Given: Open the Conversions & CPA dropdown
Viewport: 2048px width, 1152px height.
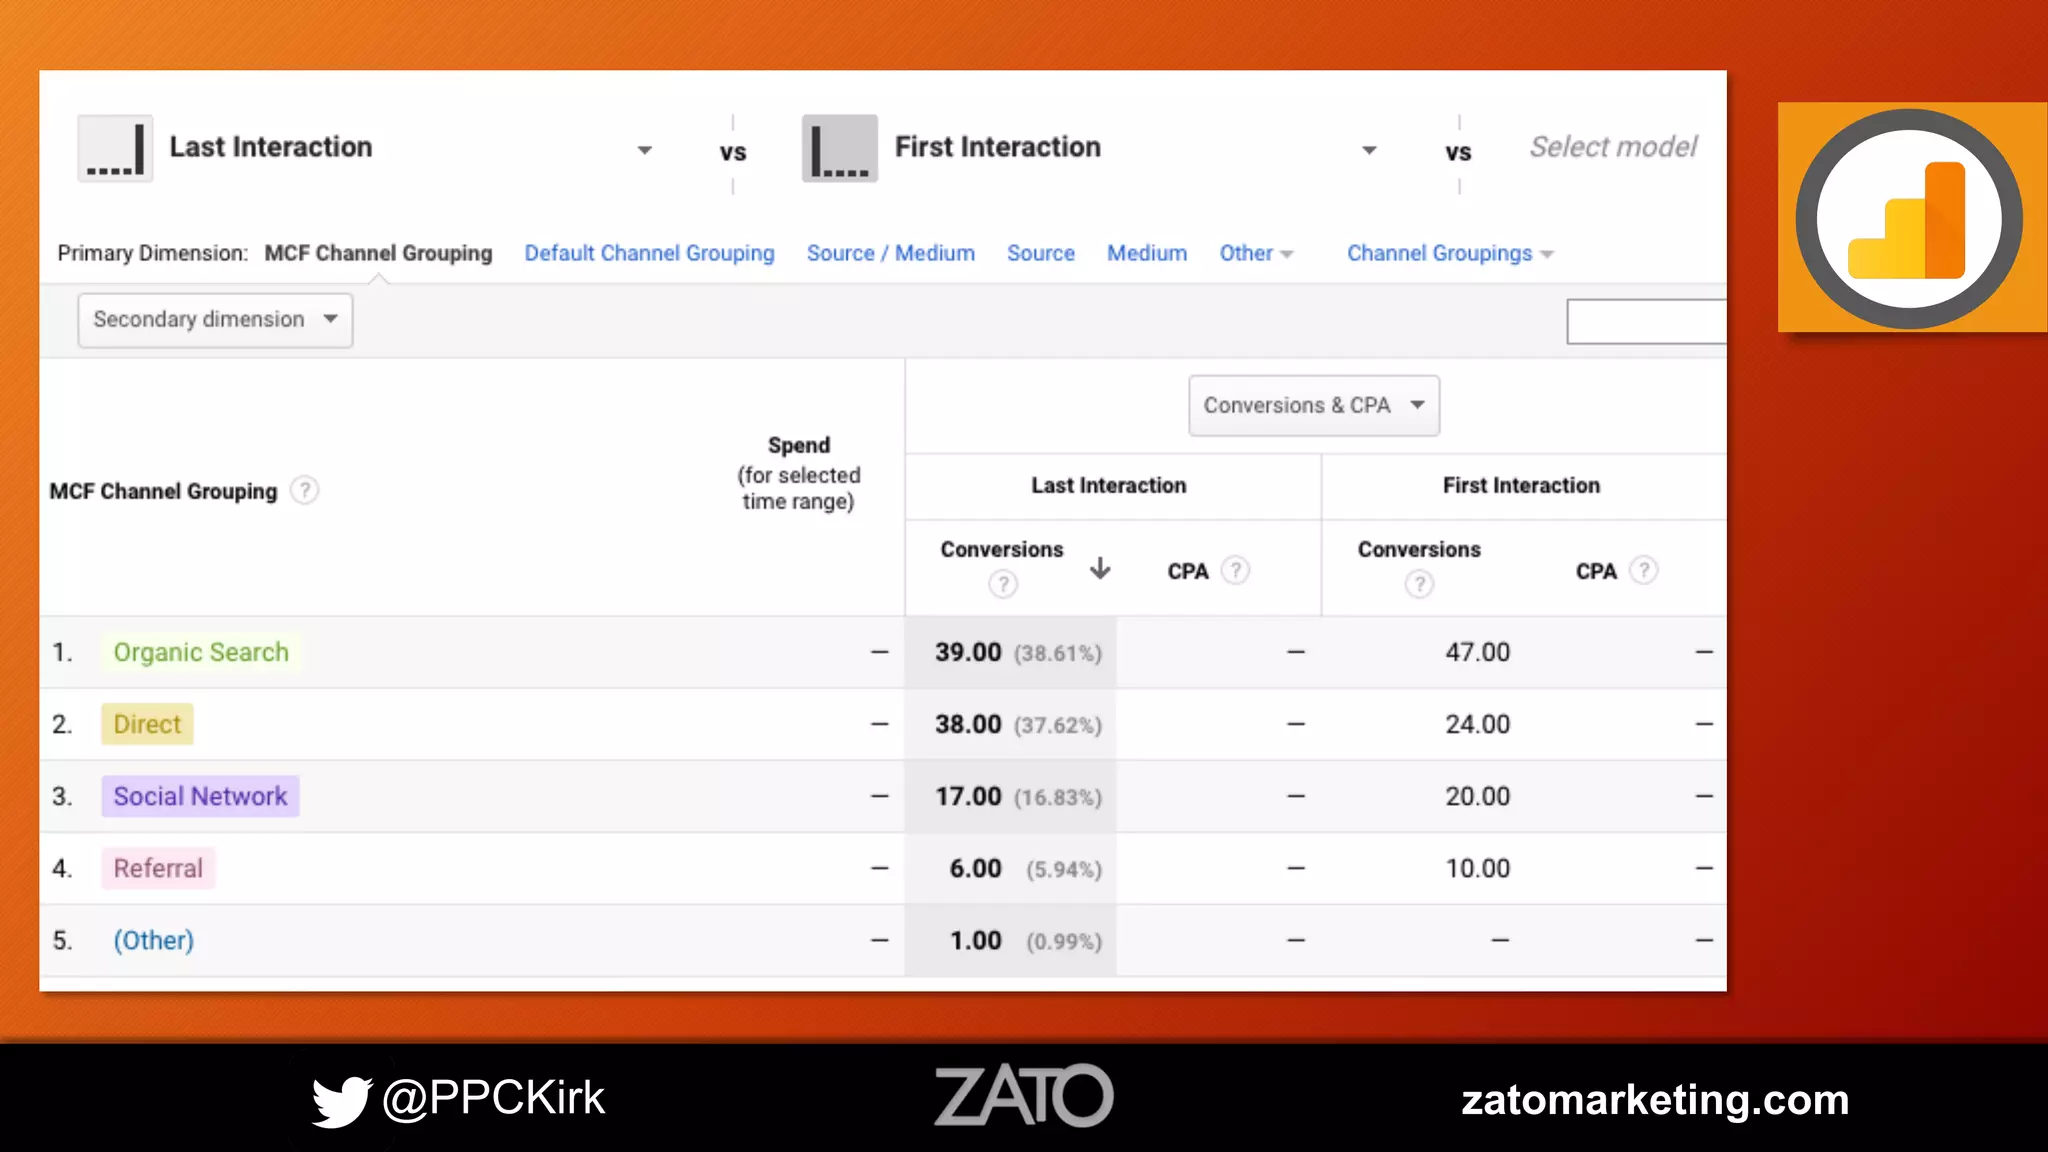Looking at the screenshot, I should coord(1314,405).
